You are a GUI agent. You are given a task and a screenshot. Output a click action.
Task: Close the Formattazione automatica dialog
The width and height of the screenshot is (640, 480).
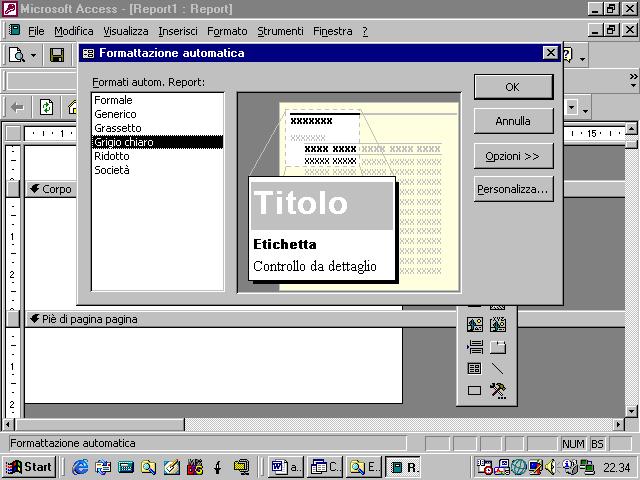point(551,53)
